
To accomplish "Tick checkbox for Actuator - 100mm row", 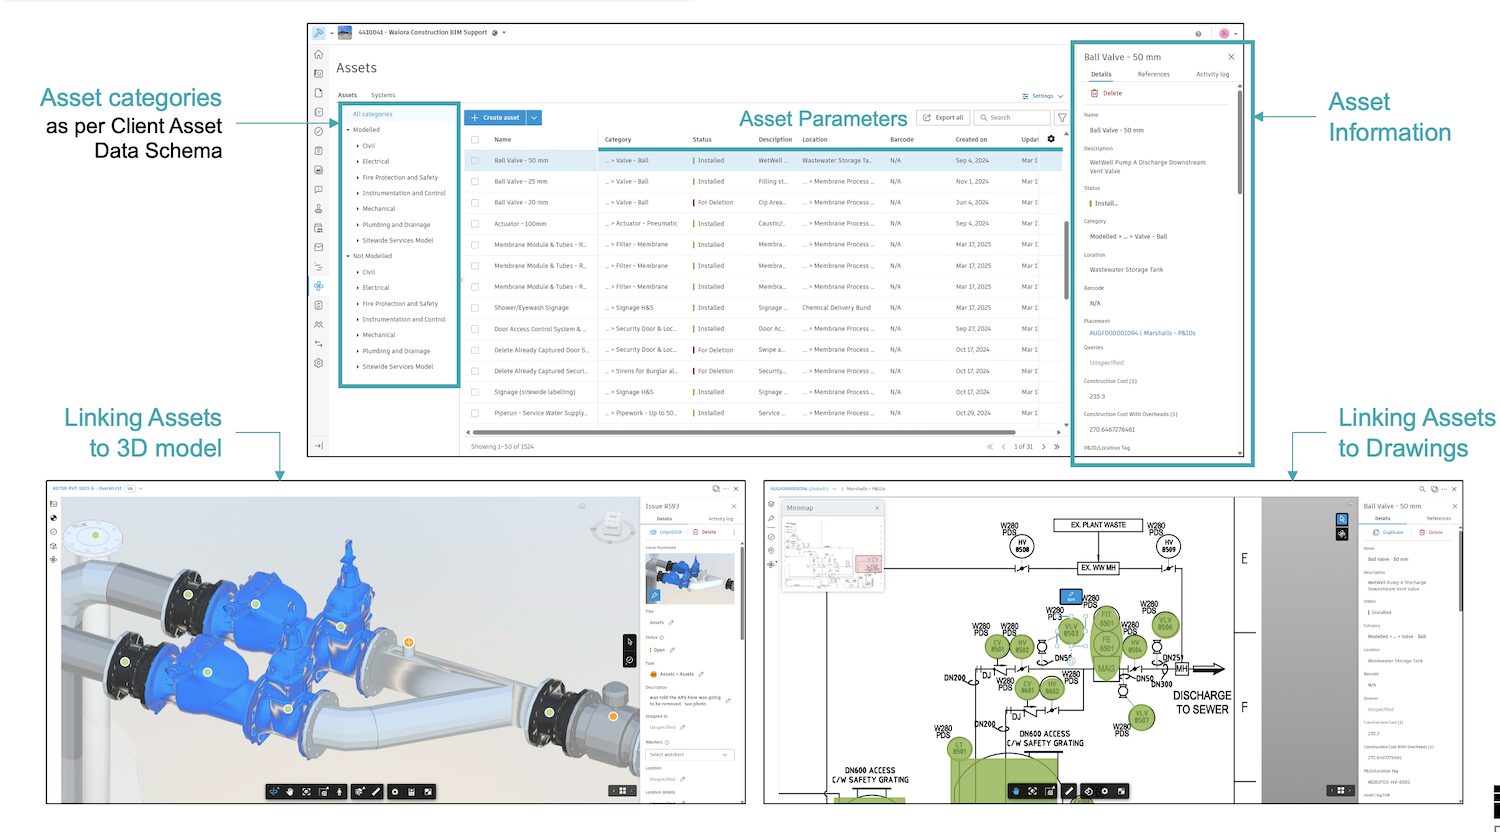I will click(475, 224).
